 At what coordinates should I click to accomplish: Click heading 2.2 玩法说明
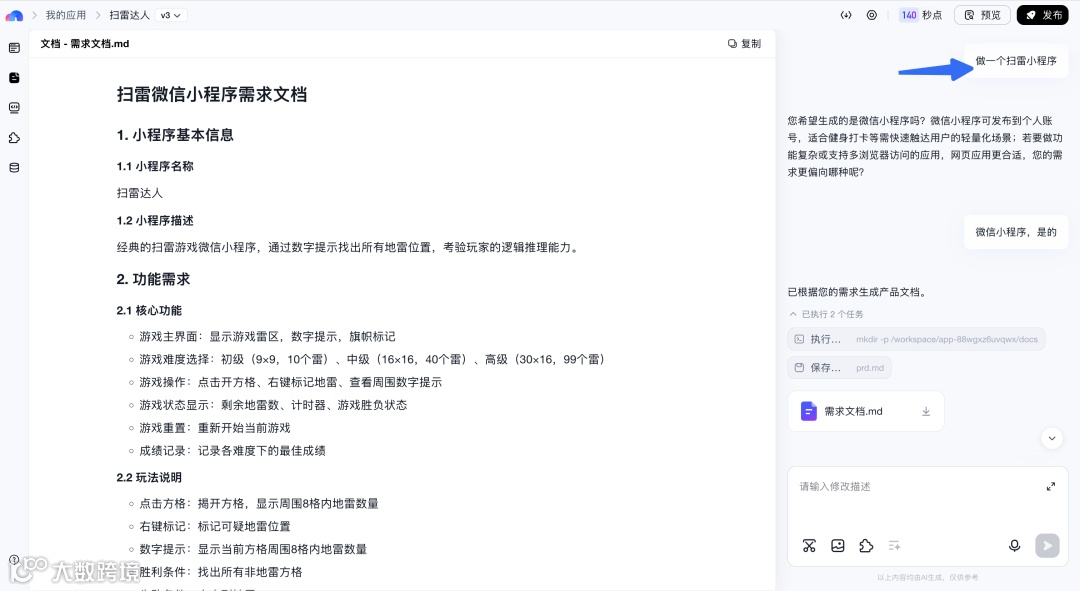[x=149, y=477]
